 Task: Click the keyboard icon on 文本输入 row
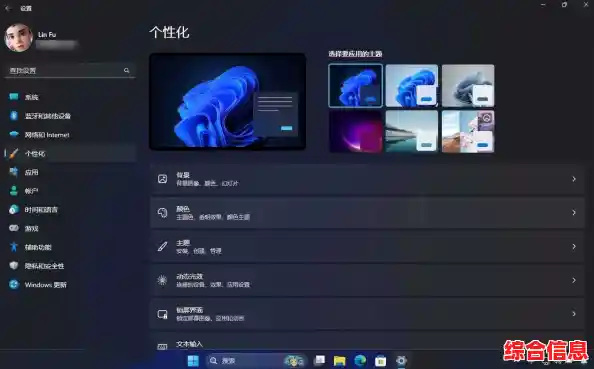tap(163, 346)
